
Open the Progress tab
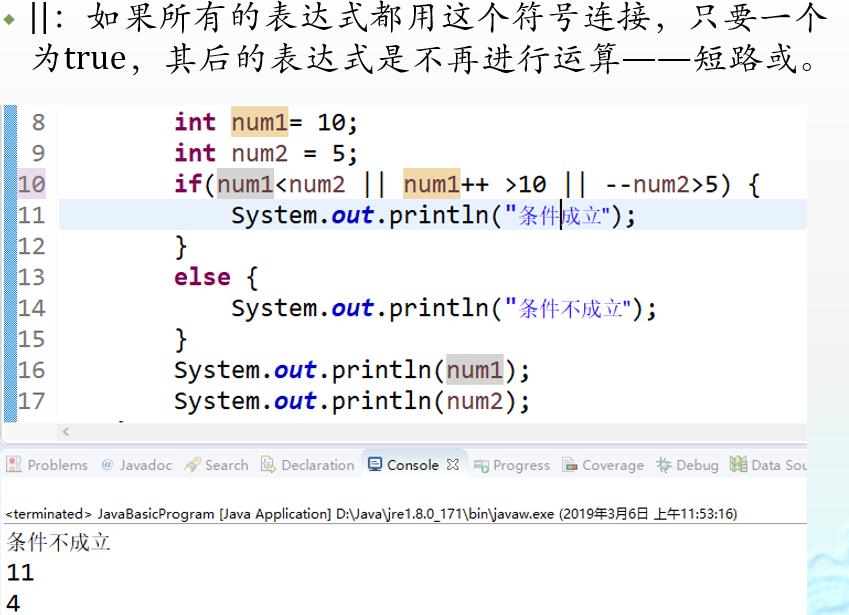(x=512, y=466)
